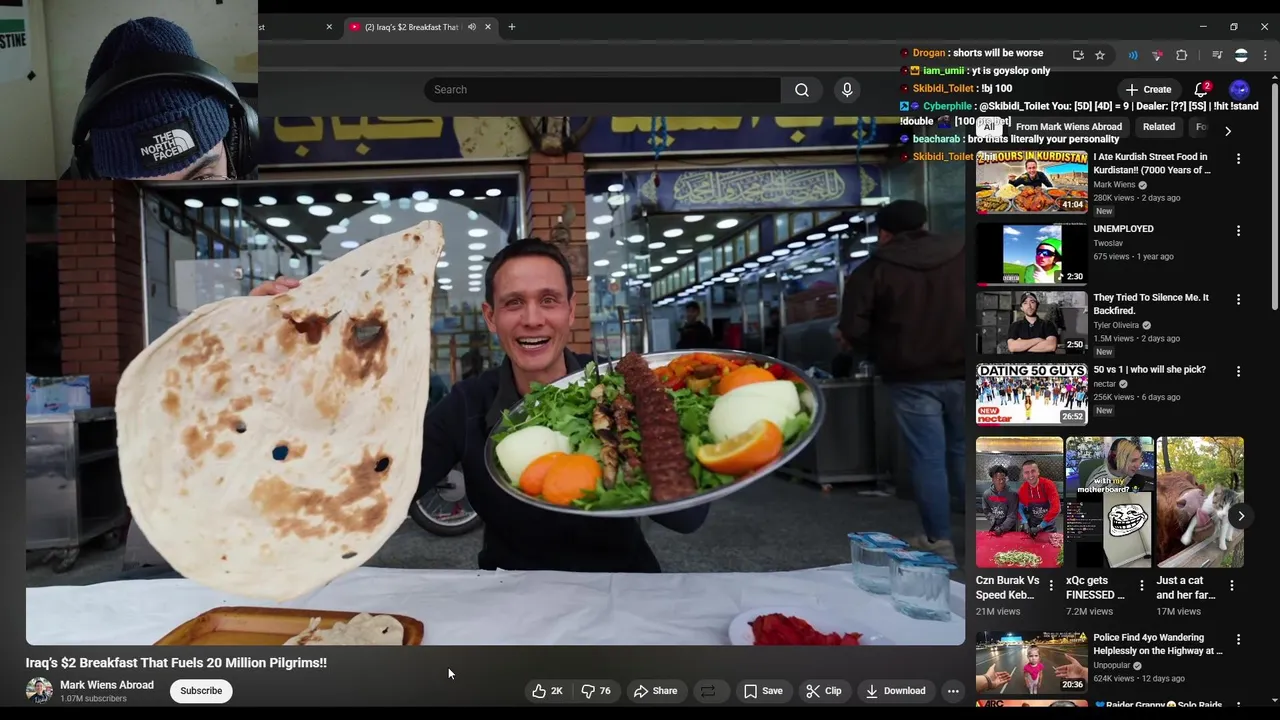The image size is (1280, 720).
Task: Open options for xQc gets FINESSED short
Action: point(1141,586)
